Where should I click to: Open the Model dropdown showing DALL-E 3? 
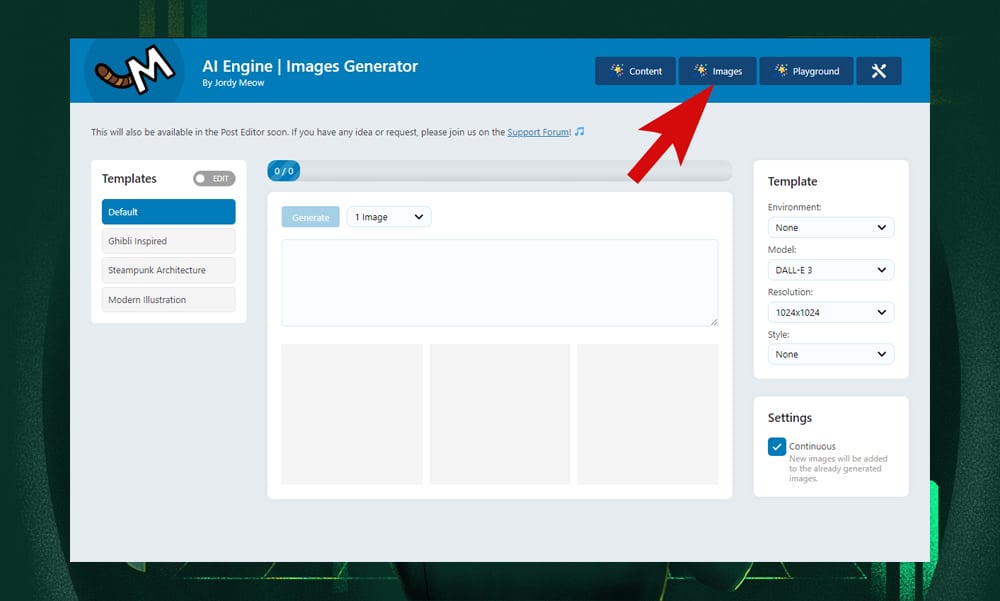830,270
